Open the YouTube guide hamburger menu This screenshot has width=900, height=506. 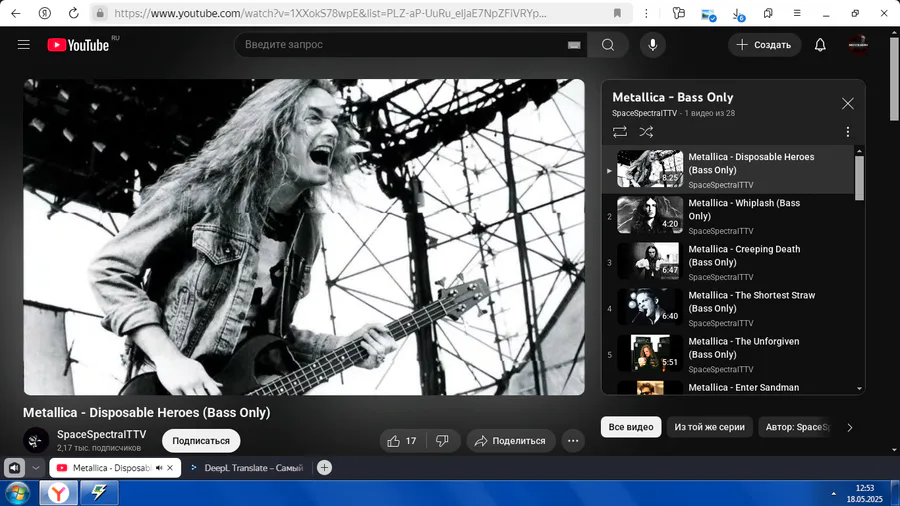click(24, 45)
